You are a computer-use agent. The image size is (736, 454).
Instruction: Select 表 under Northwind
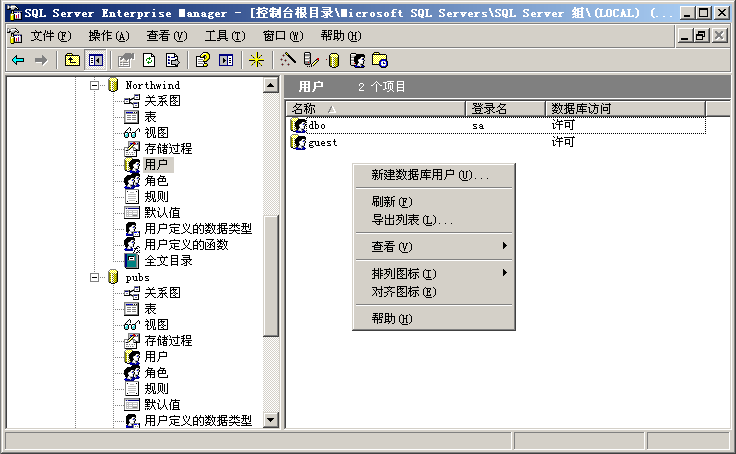(150, 117)
